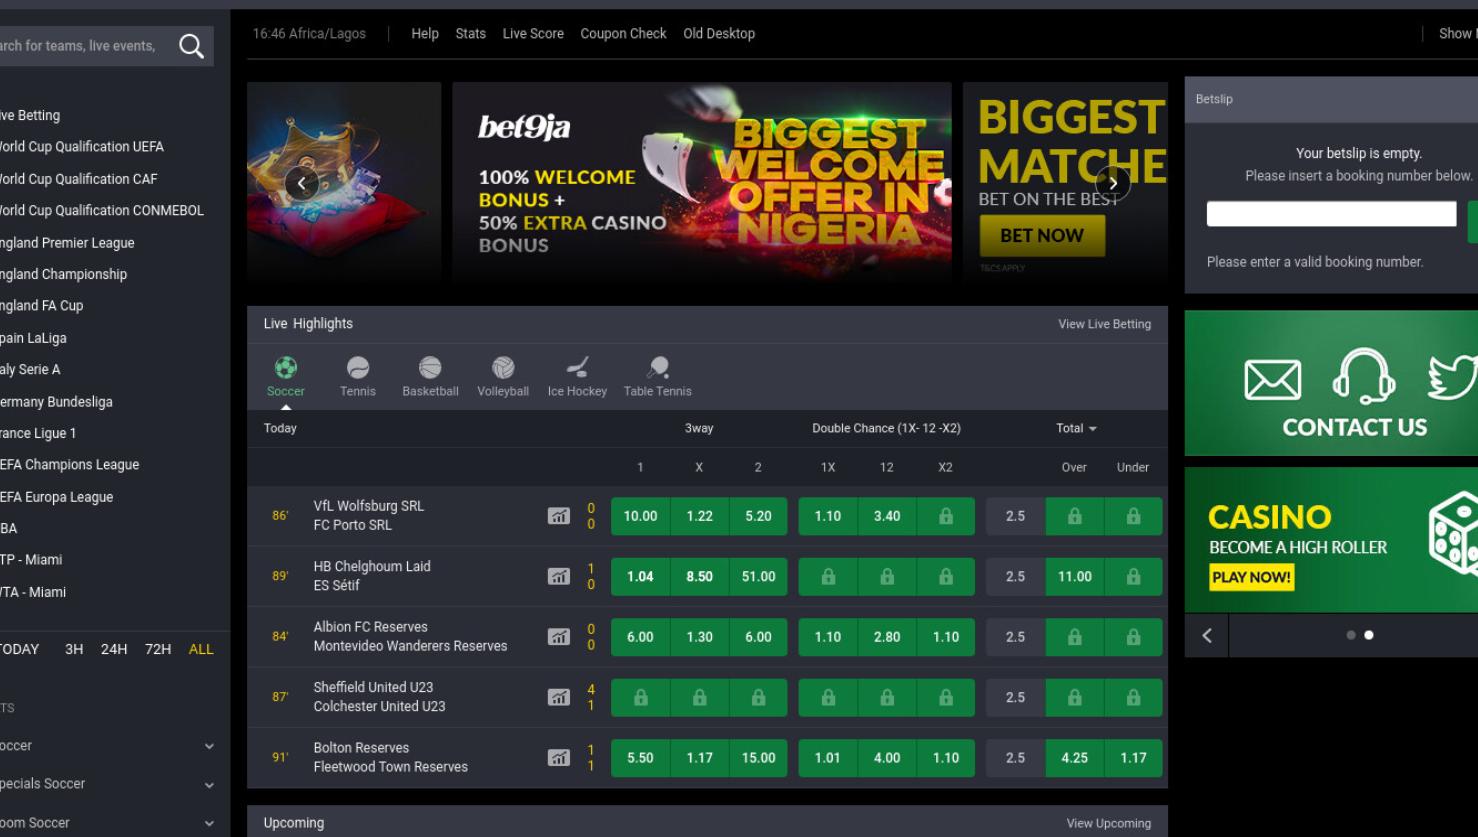Open stats icon for VfL Wolfsburg SRL match
The height and width of the screenshot is (837, 1478).
point(558,516)
